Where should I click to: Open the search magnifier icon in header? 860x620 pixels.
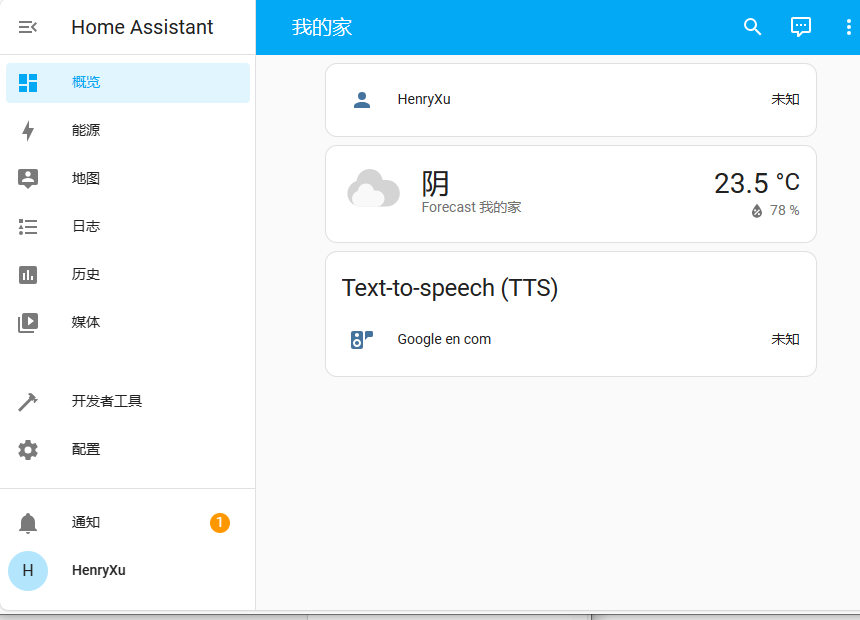[x=753, y=27]
